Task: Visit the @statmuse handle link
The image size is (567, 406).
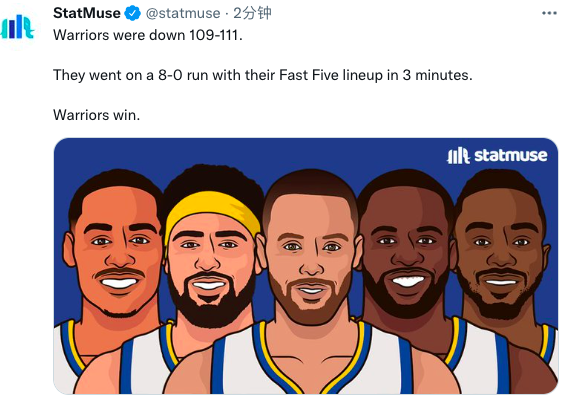Action: click(x=183, y=13)
